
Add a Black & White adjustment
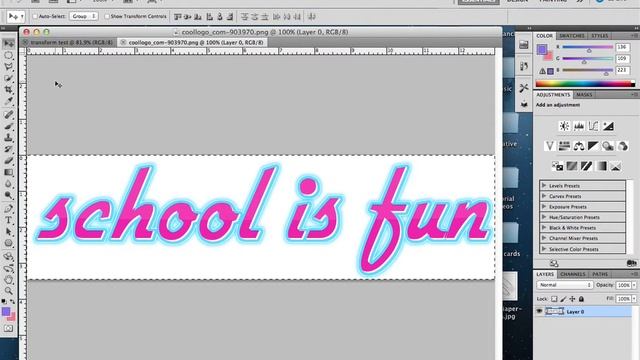593,146
